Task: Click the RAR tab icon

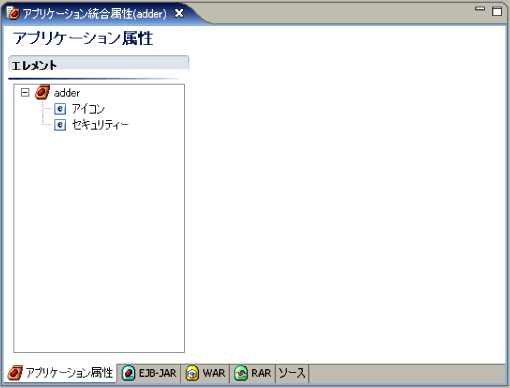Action: 241,373
